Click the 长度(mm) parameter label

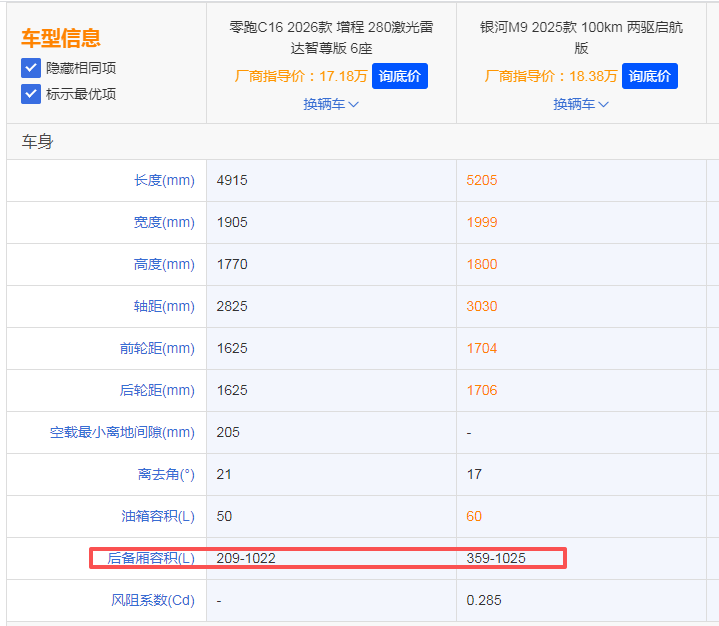pyautogui.click(x=164, y=181)
